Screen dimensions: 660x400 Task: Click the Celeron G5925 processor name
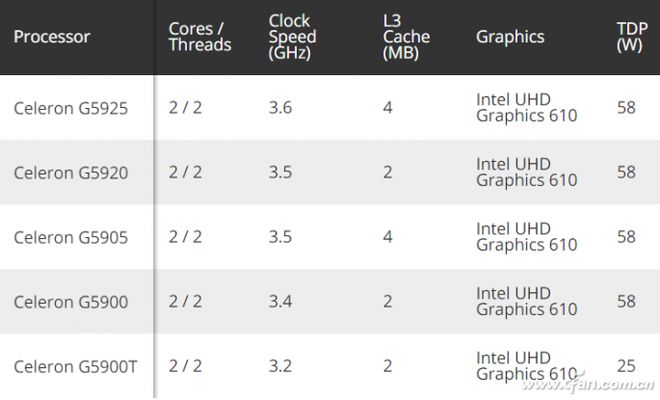71,108
